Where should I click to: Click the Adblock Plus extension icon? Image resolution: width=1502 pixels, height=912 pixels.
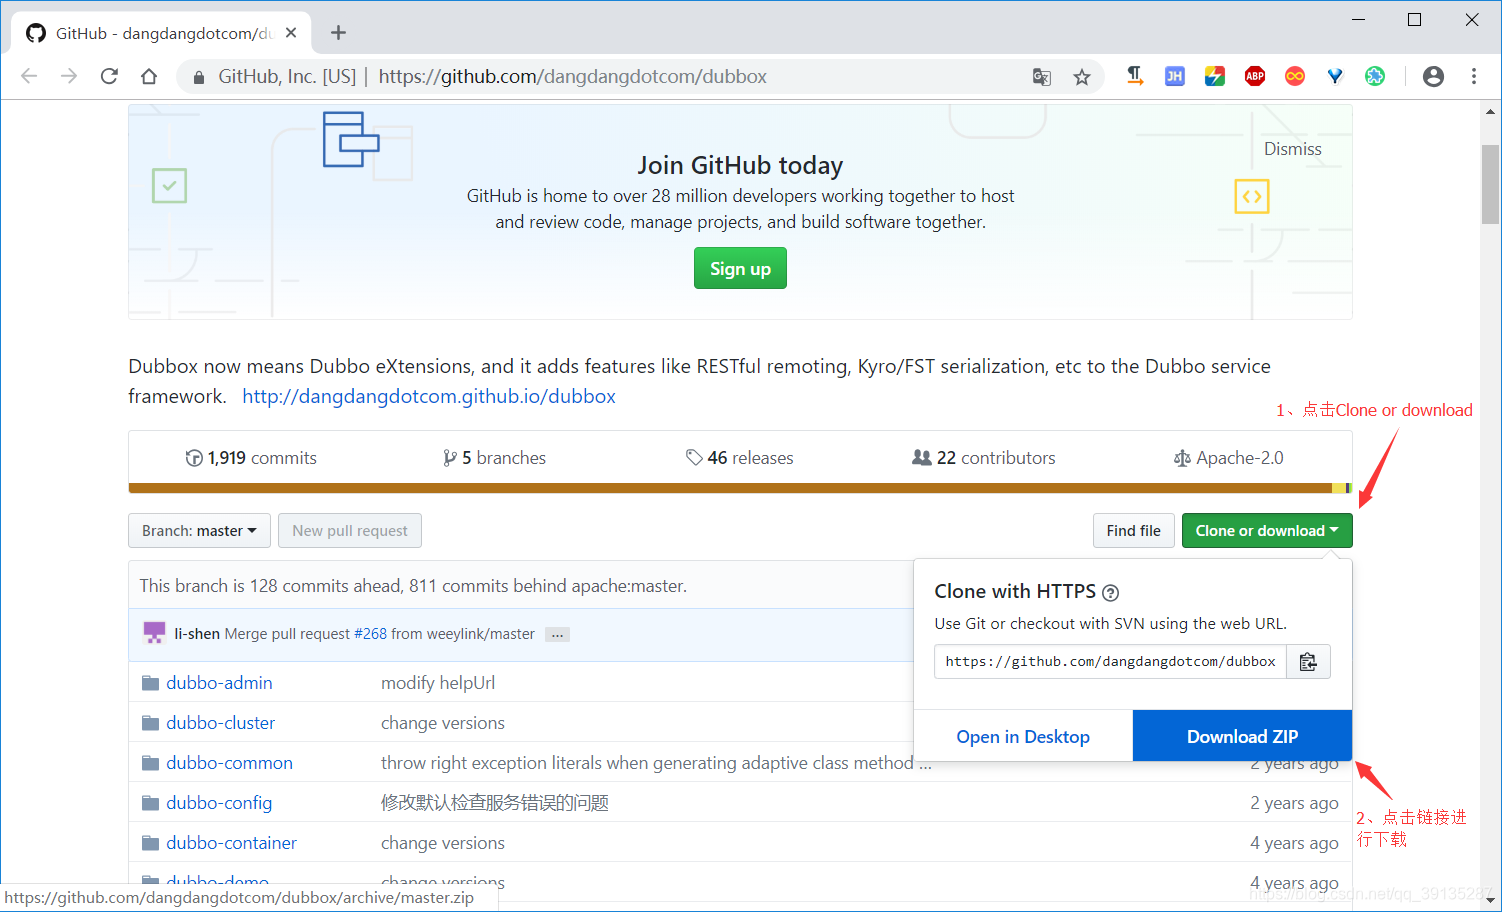pyautogui.click(x=1255, y=76)
